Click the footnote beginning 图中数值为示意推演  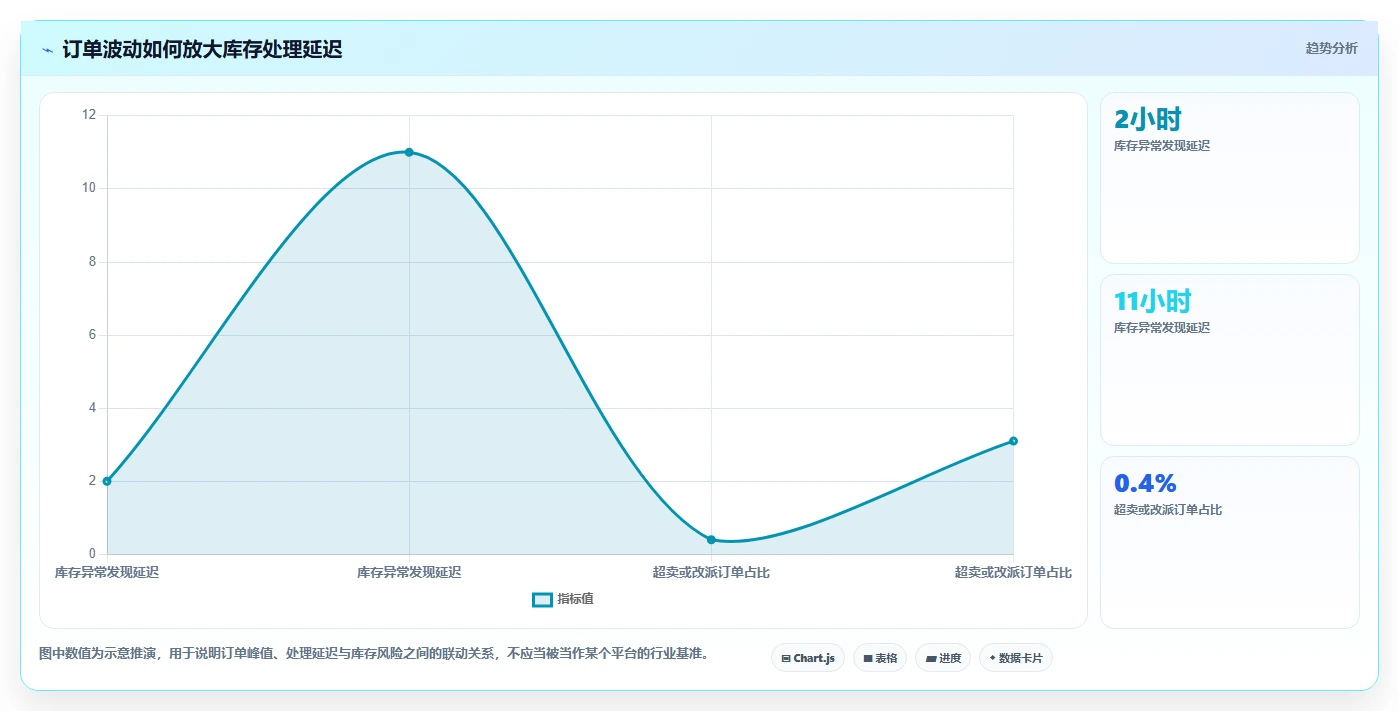[375, 654]
